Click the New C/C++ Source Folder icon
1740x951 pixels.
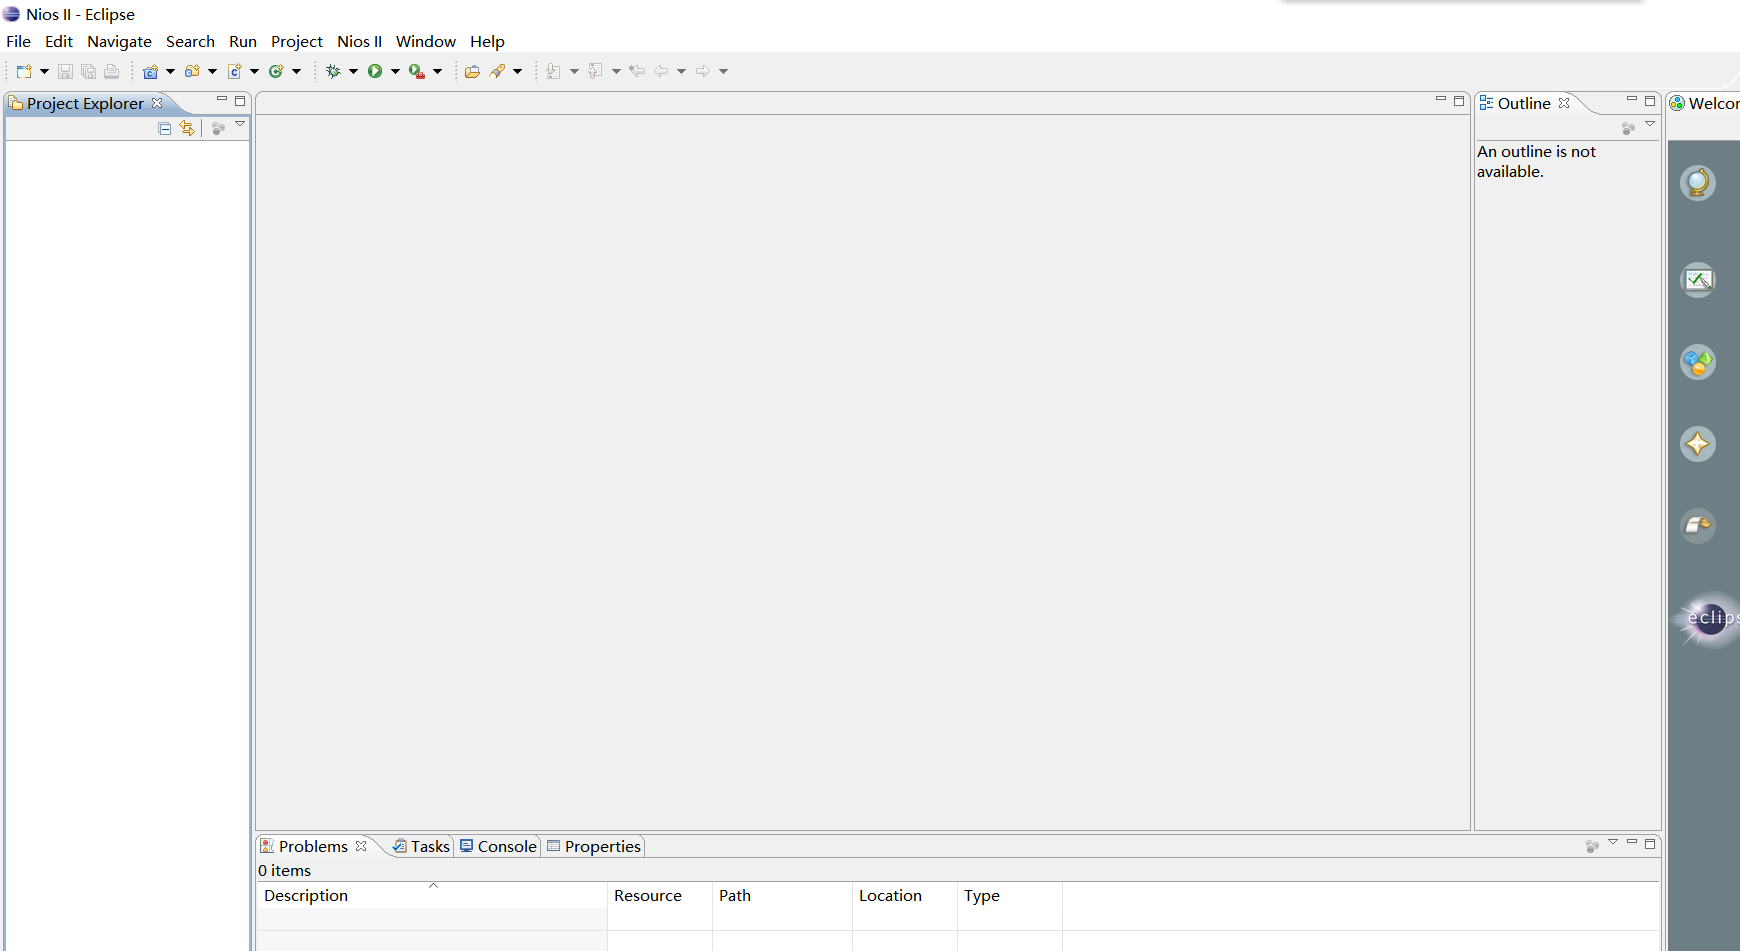tap(192, 71)
